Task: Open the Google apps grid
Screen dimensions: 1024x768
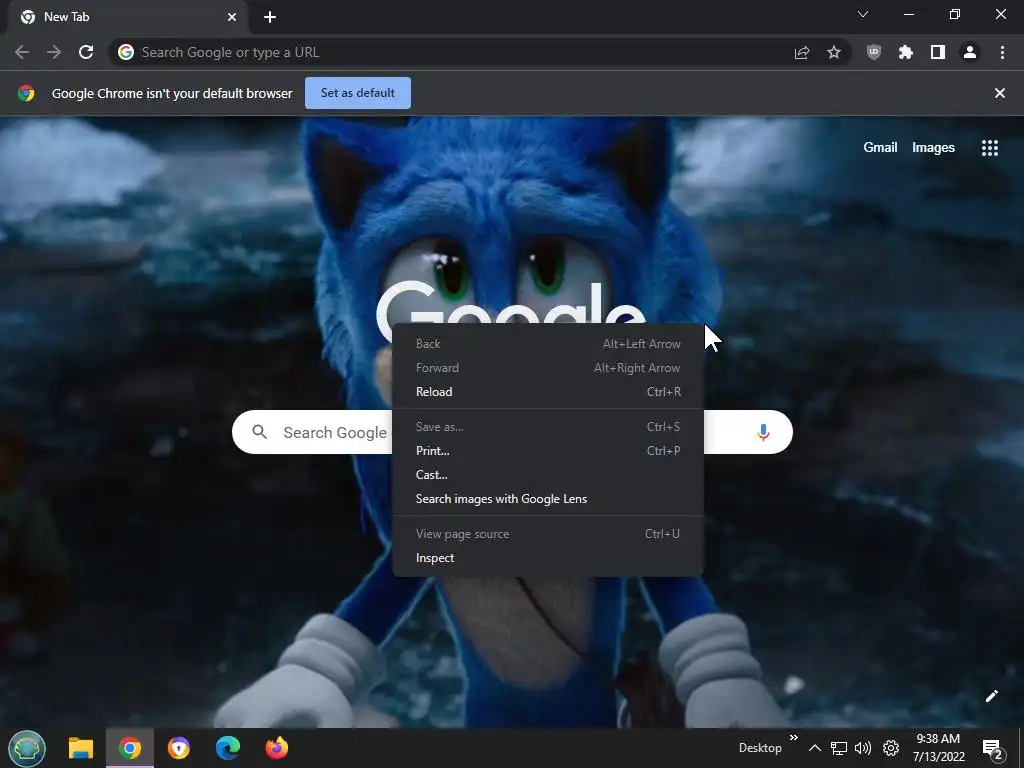Action: tap(990, 148)
